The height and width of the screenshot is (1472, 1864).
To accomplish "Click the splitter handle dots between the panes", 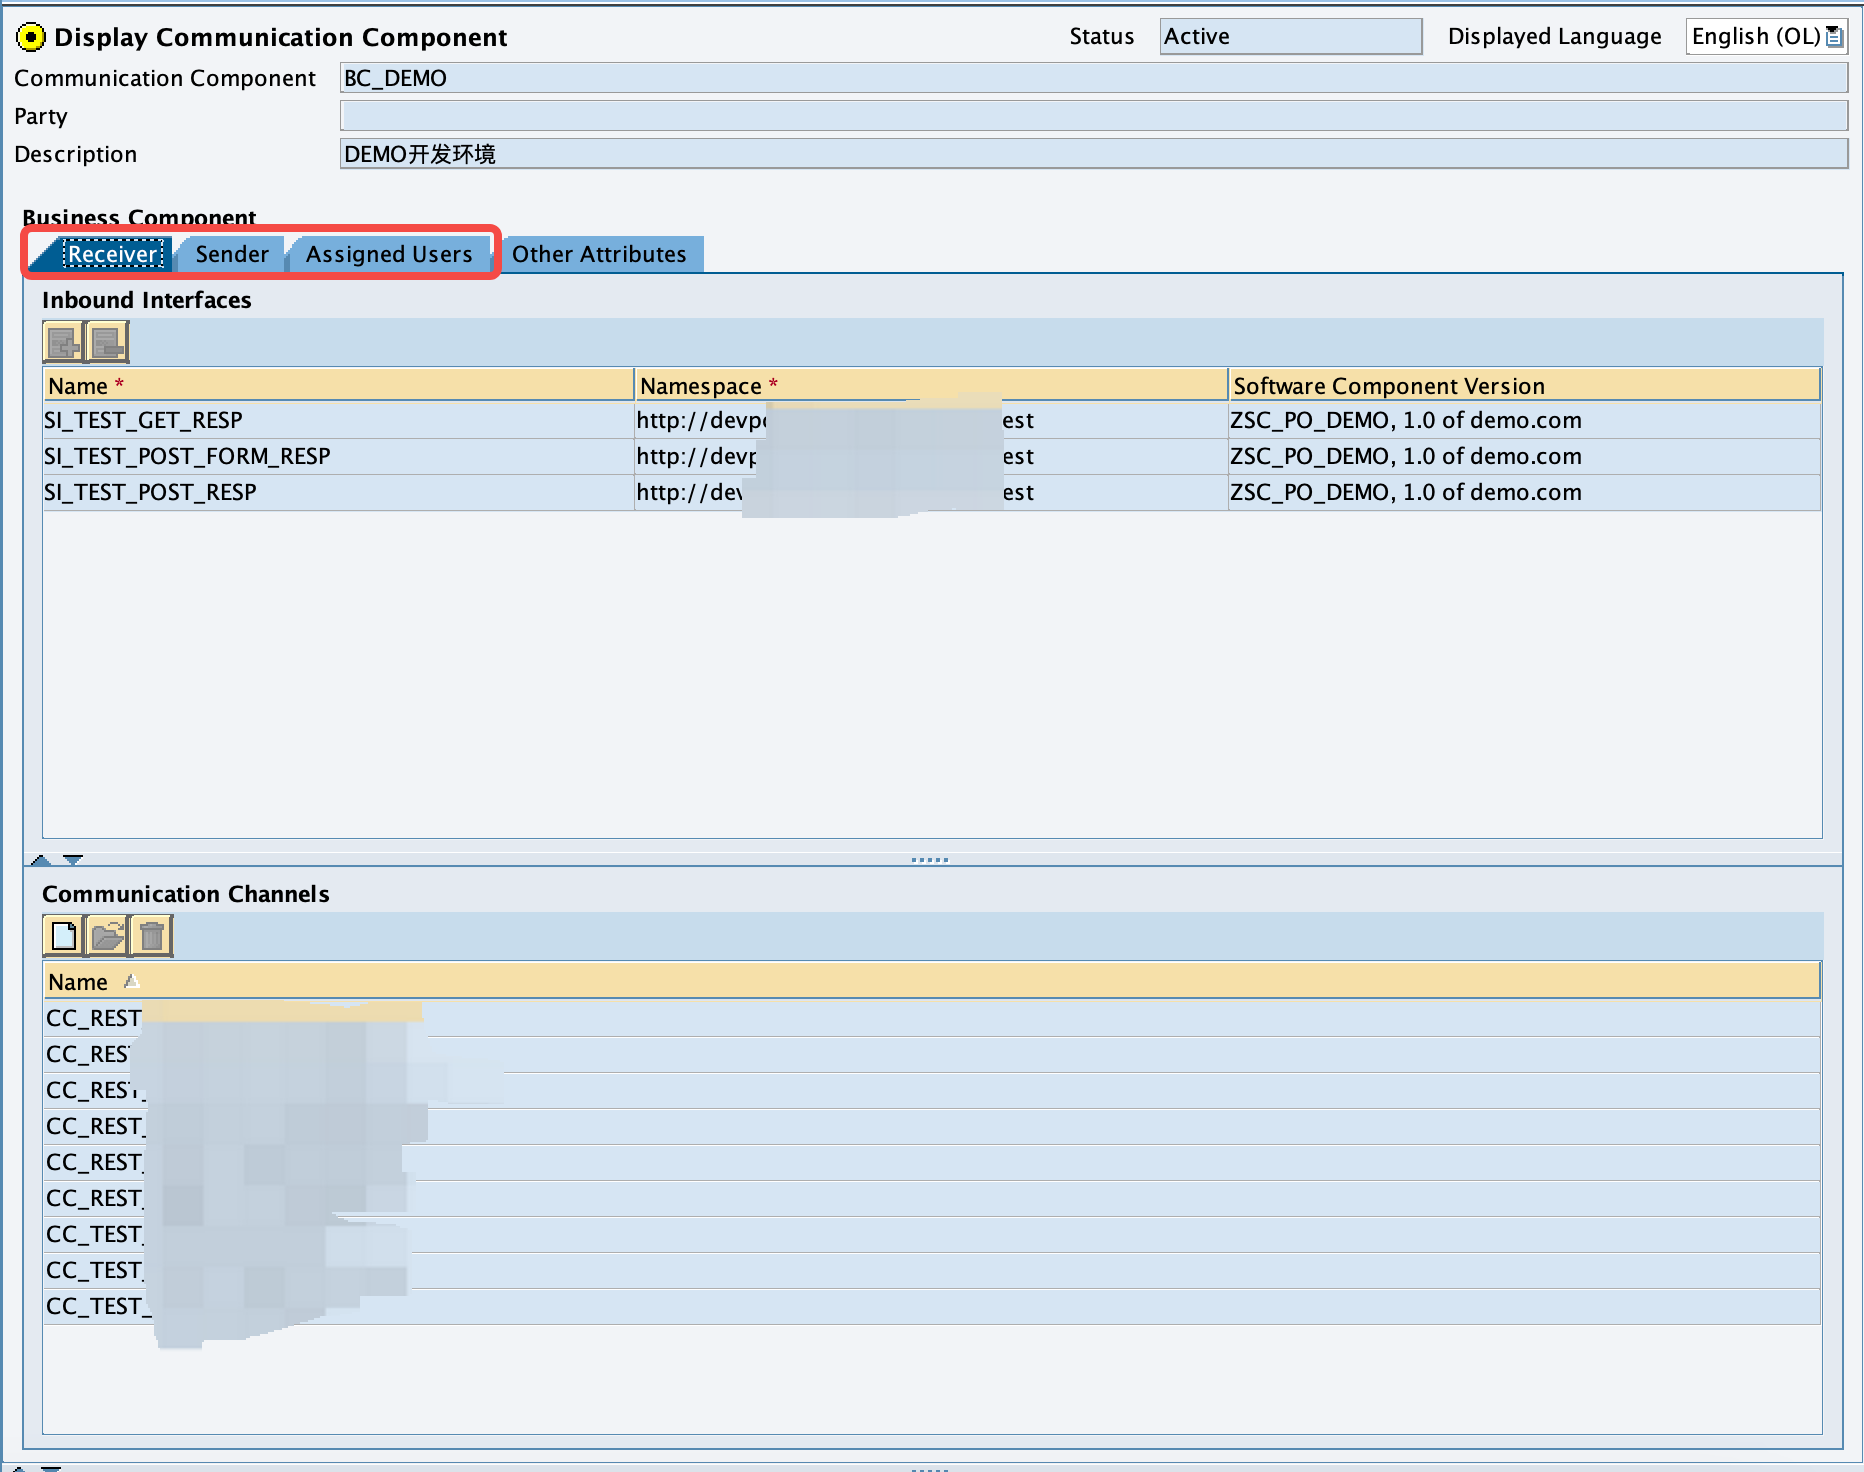I will 930,860.
